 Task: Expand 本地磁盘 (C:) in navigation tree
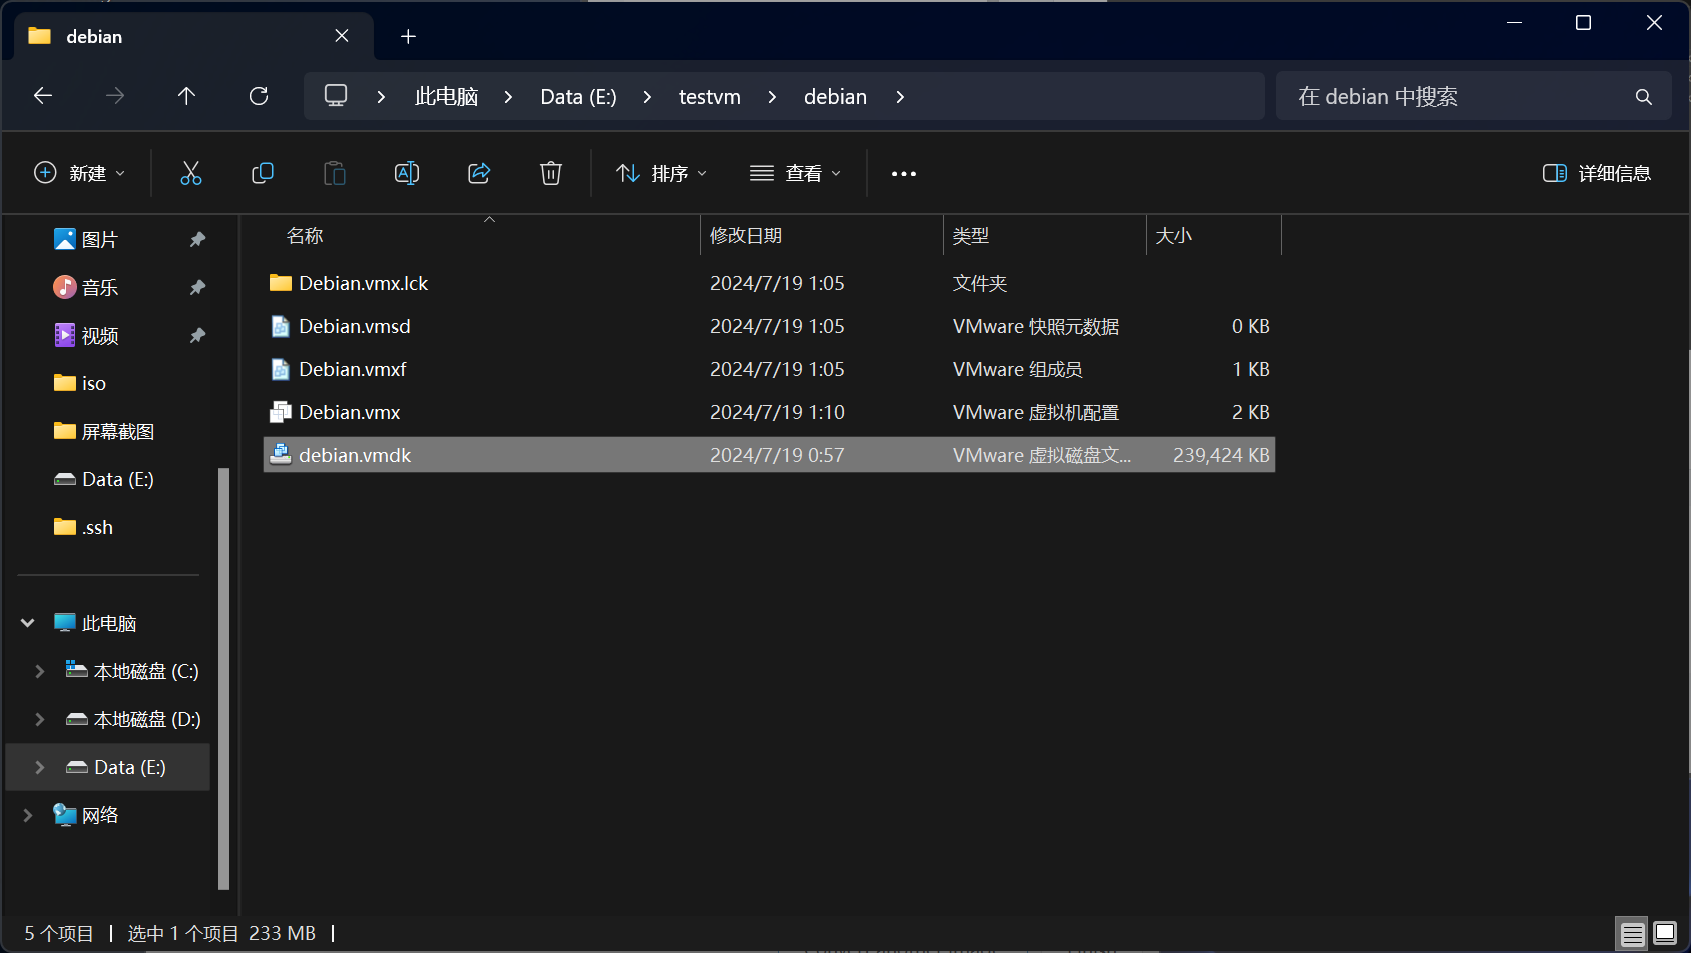40,671
